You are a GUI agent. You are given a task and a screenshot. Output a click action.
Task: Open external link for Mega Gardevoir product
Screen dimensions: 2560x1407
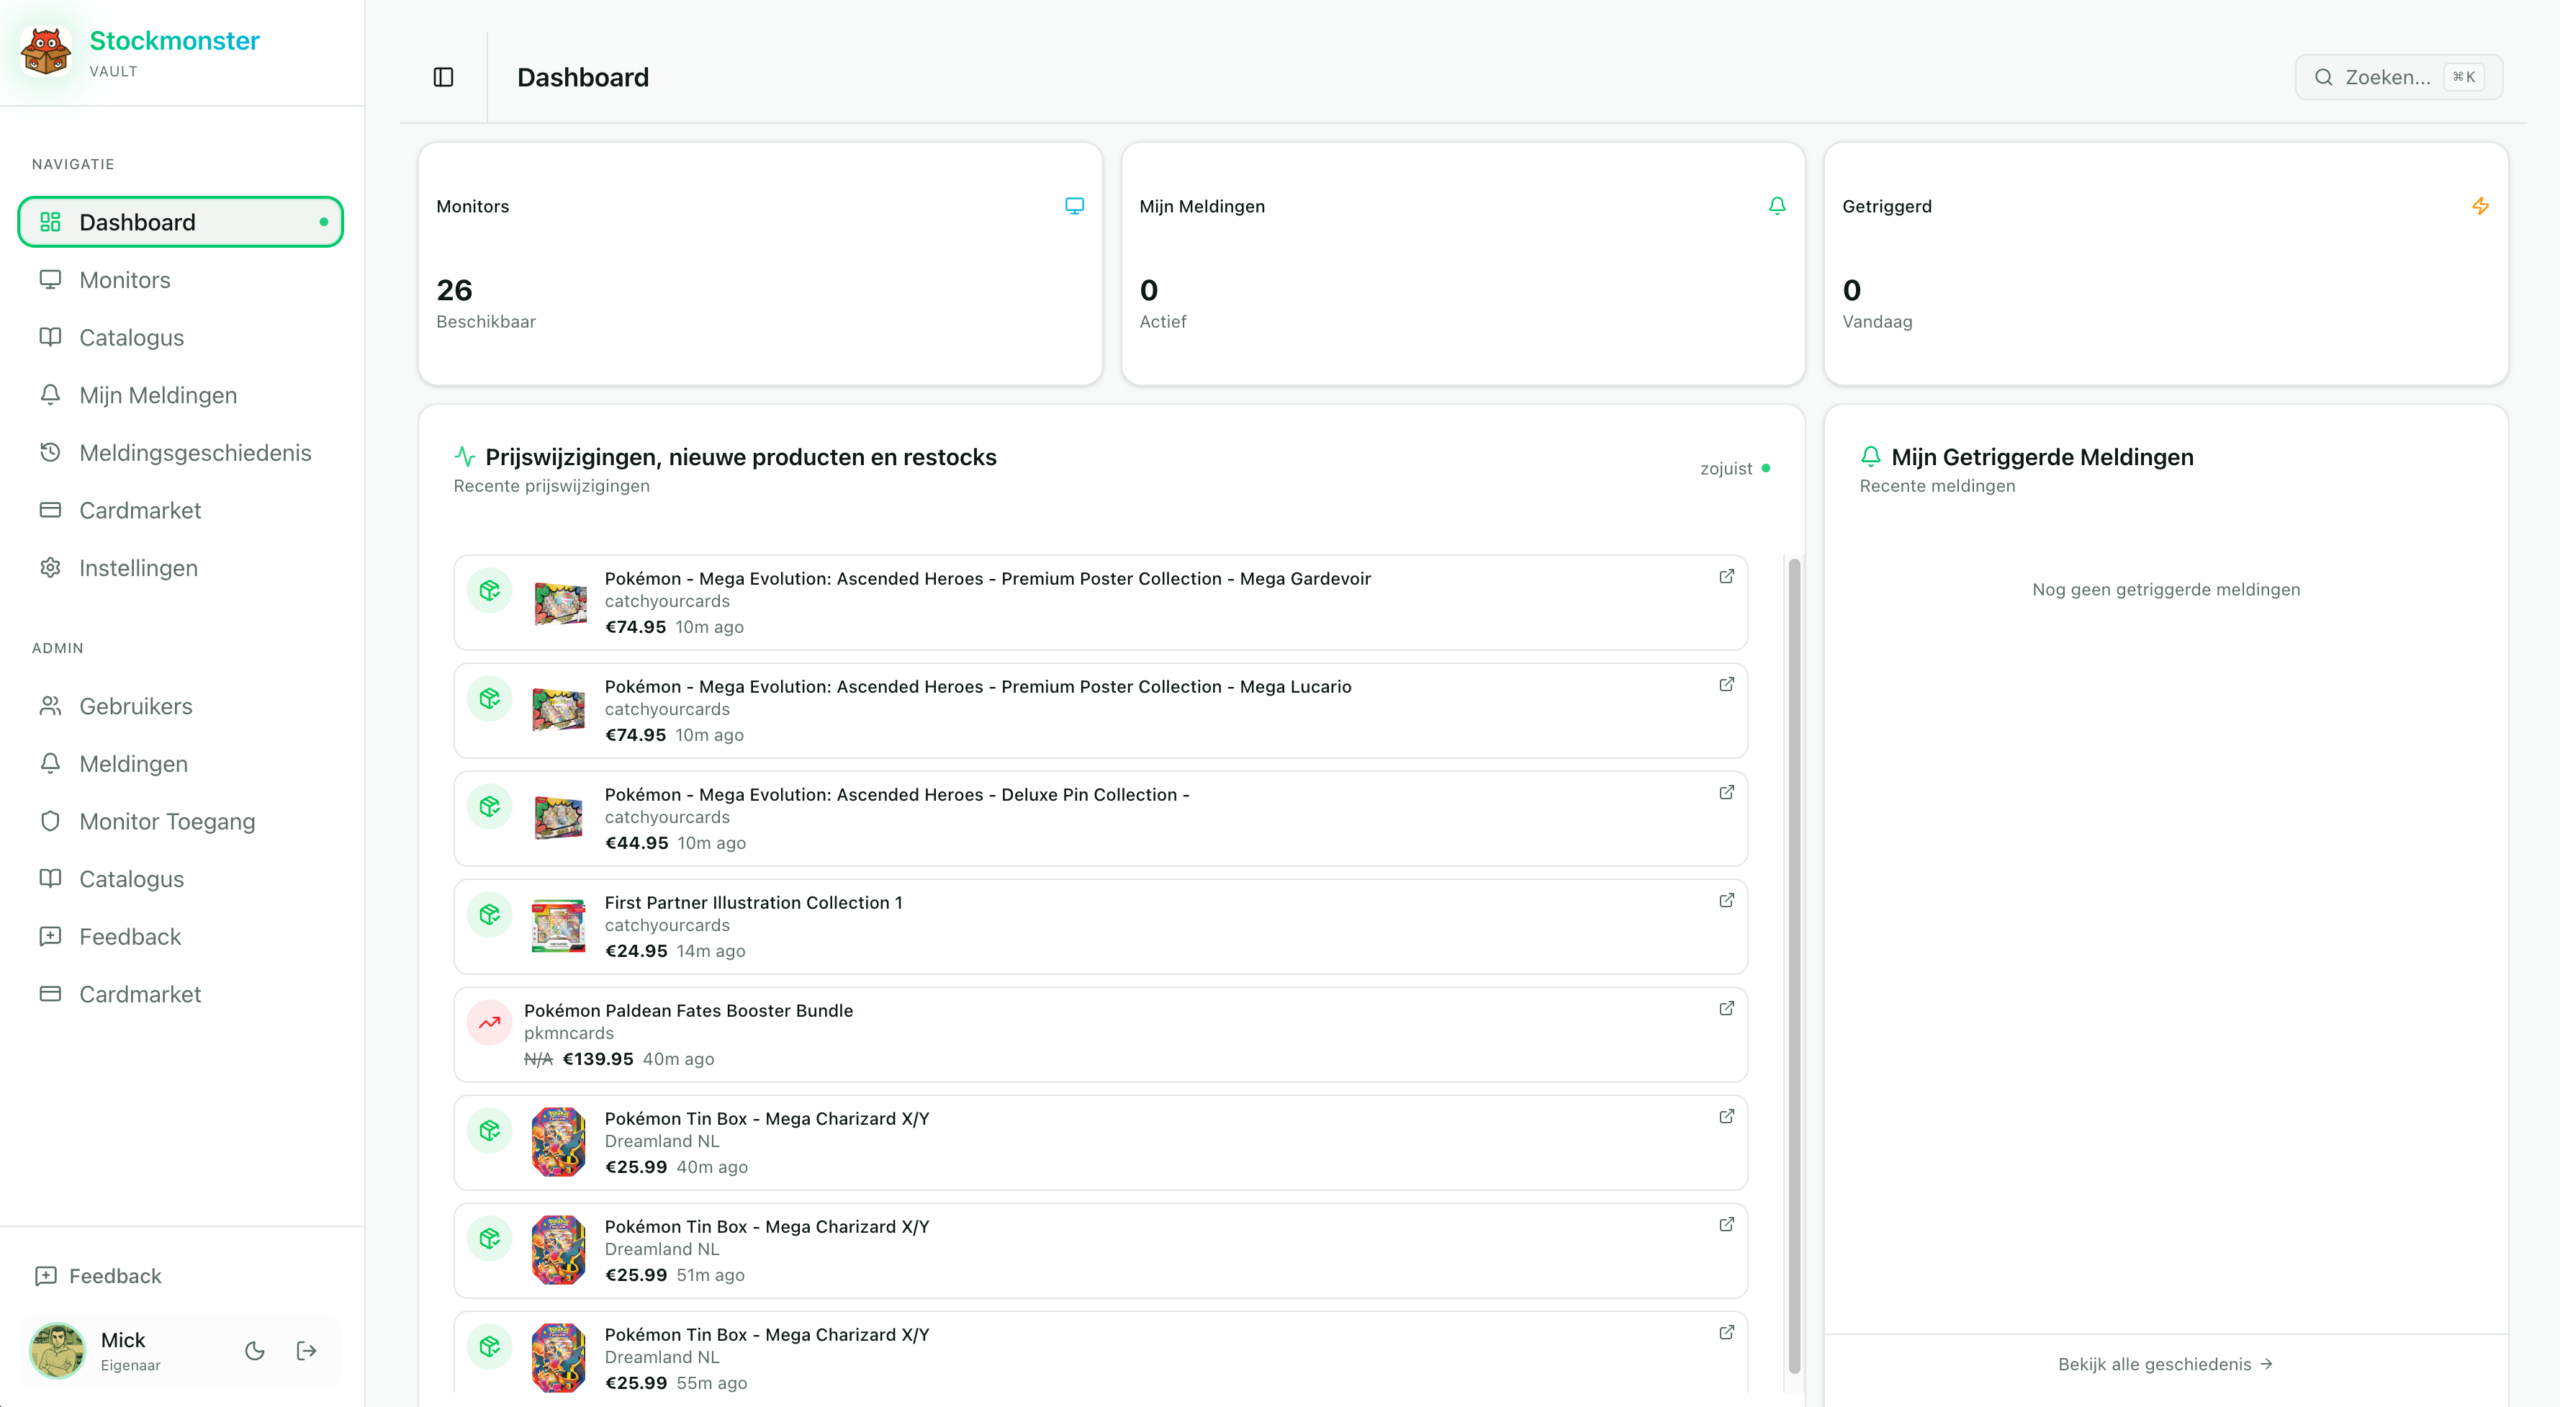point(1726,577)
